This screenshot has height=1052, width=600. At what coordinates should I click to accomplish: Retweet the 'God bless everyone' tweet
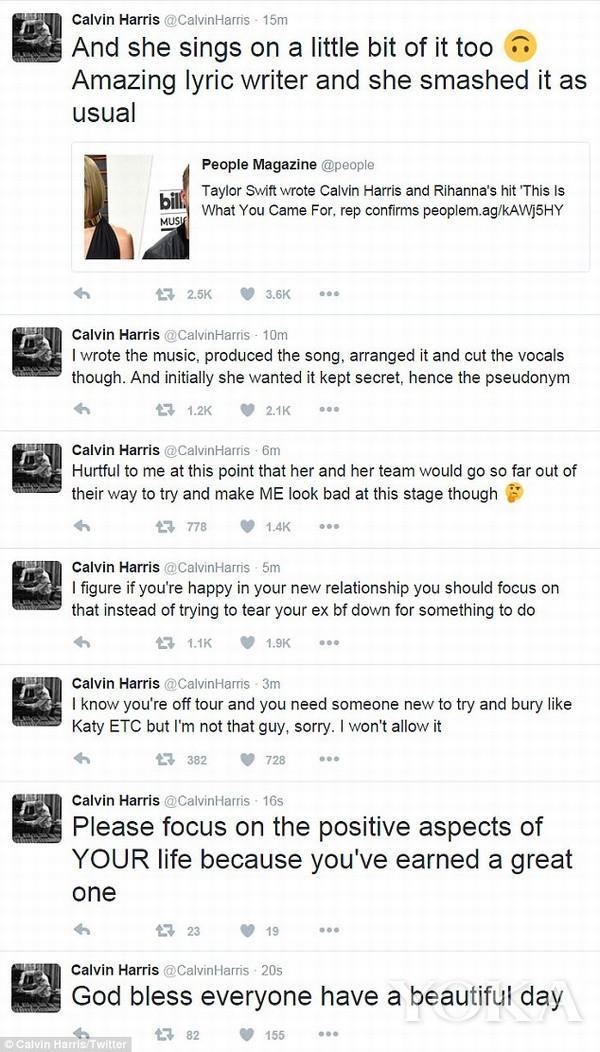point(165,1035)
